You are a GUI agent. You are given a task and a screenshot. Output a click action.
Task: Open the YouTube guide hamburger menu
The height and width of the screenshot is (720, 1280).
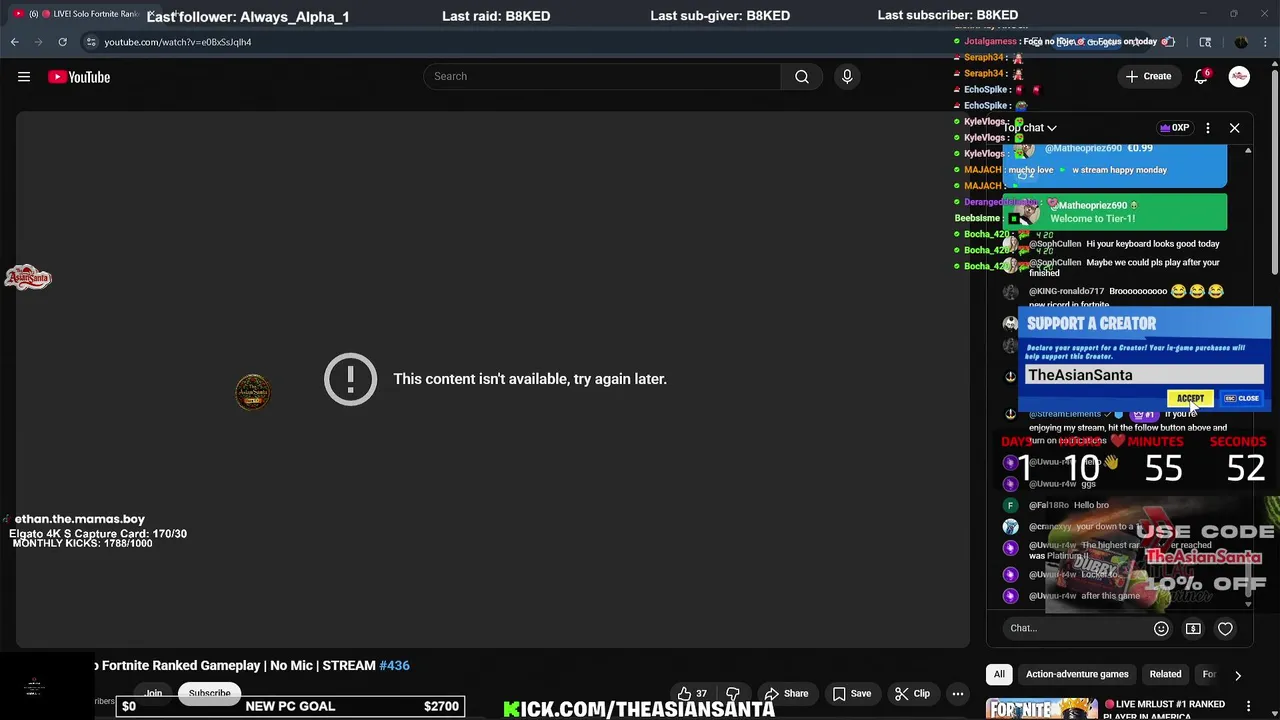[x=24, y=77]
